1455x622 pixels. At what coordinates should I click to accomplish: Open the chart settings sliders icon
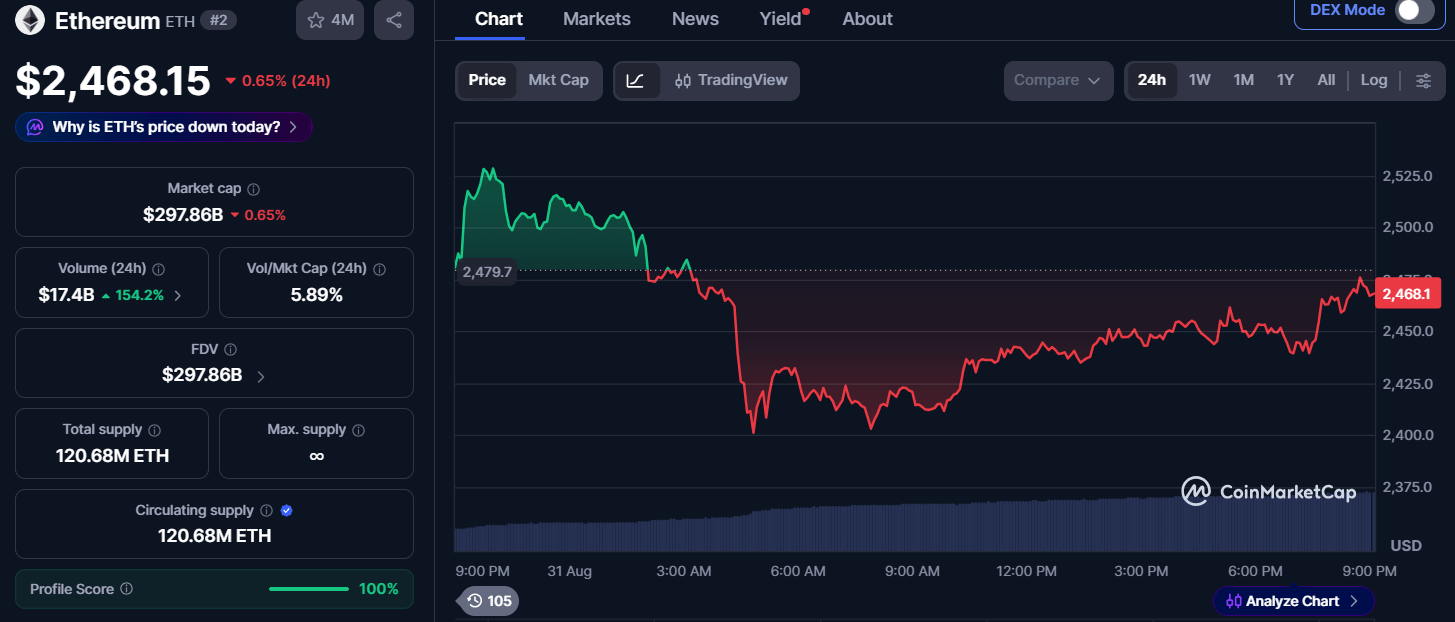tap(1424, 80)
